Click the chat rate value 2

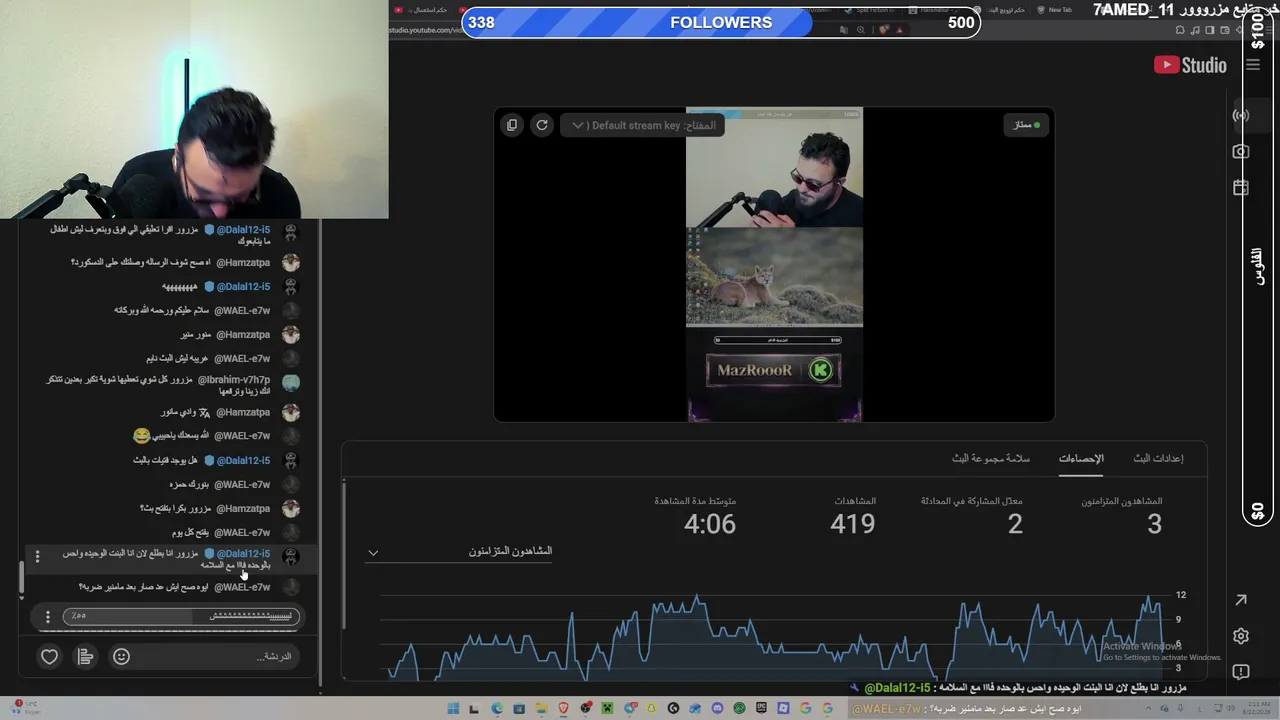(x=1015, y=524)
